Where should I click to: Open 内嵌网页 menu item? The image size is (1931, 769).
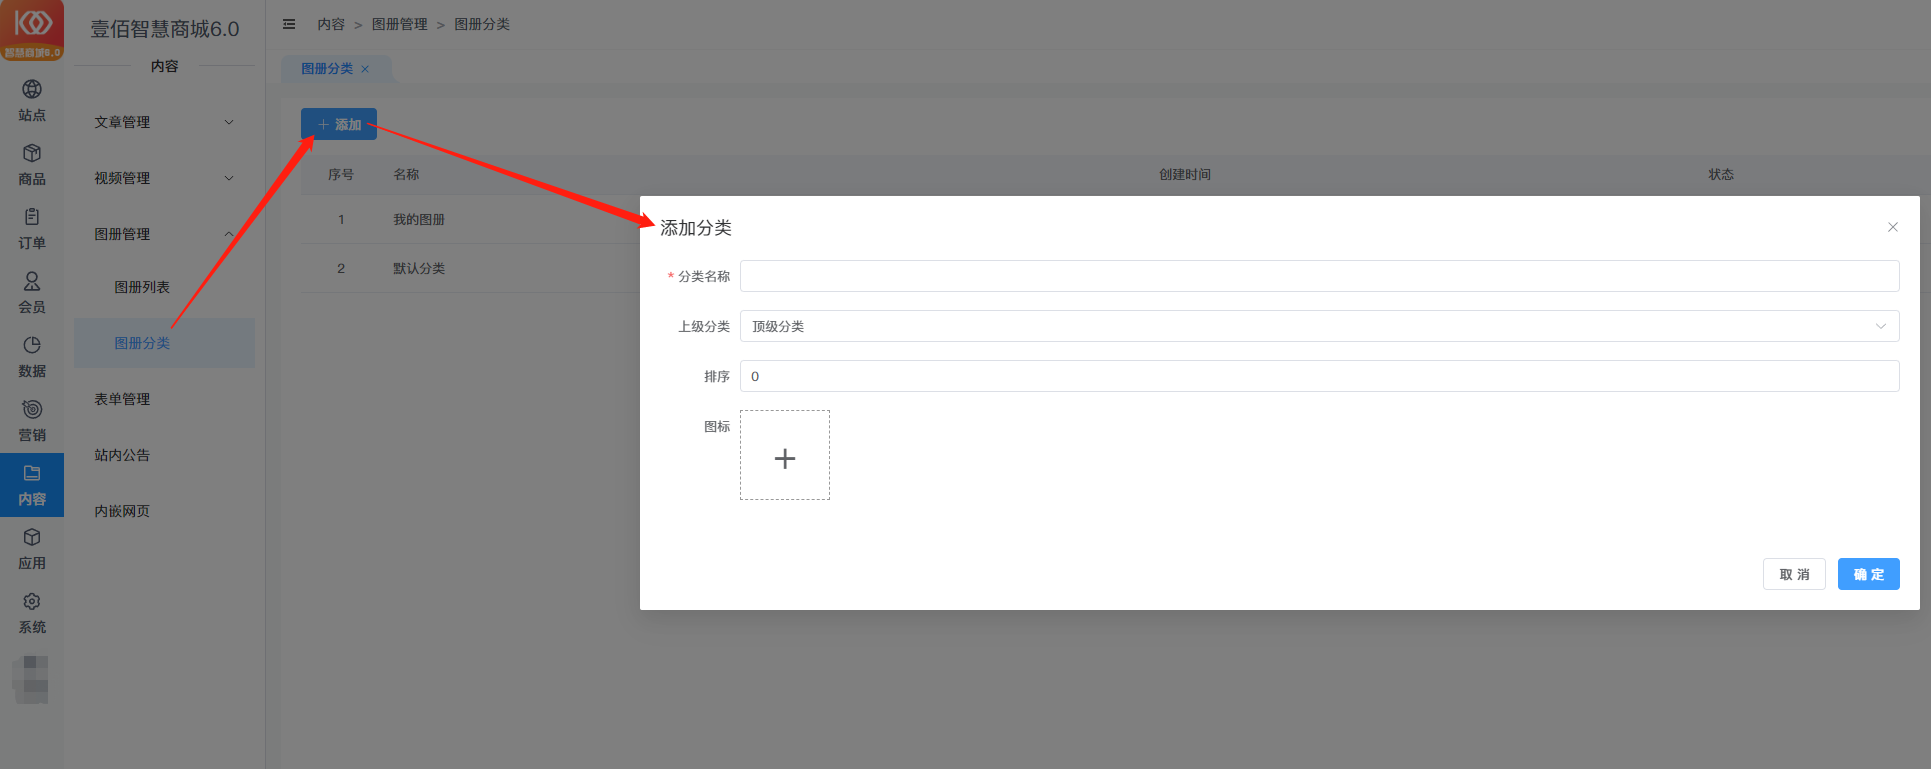164,511
